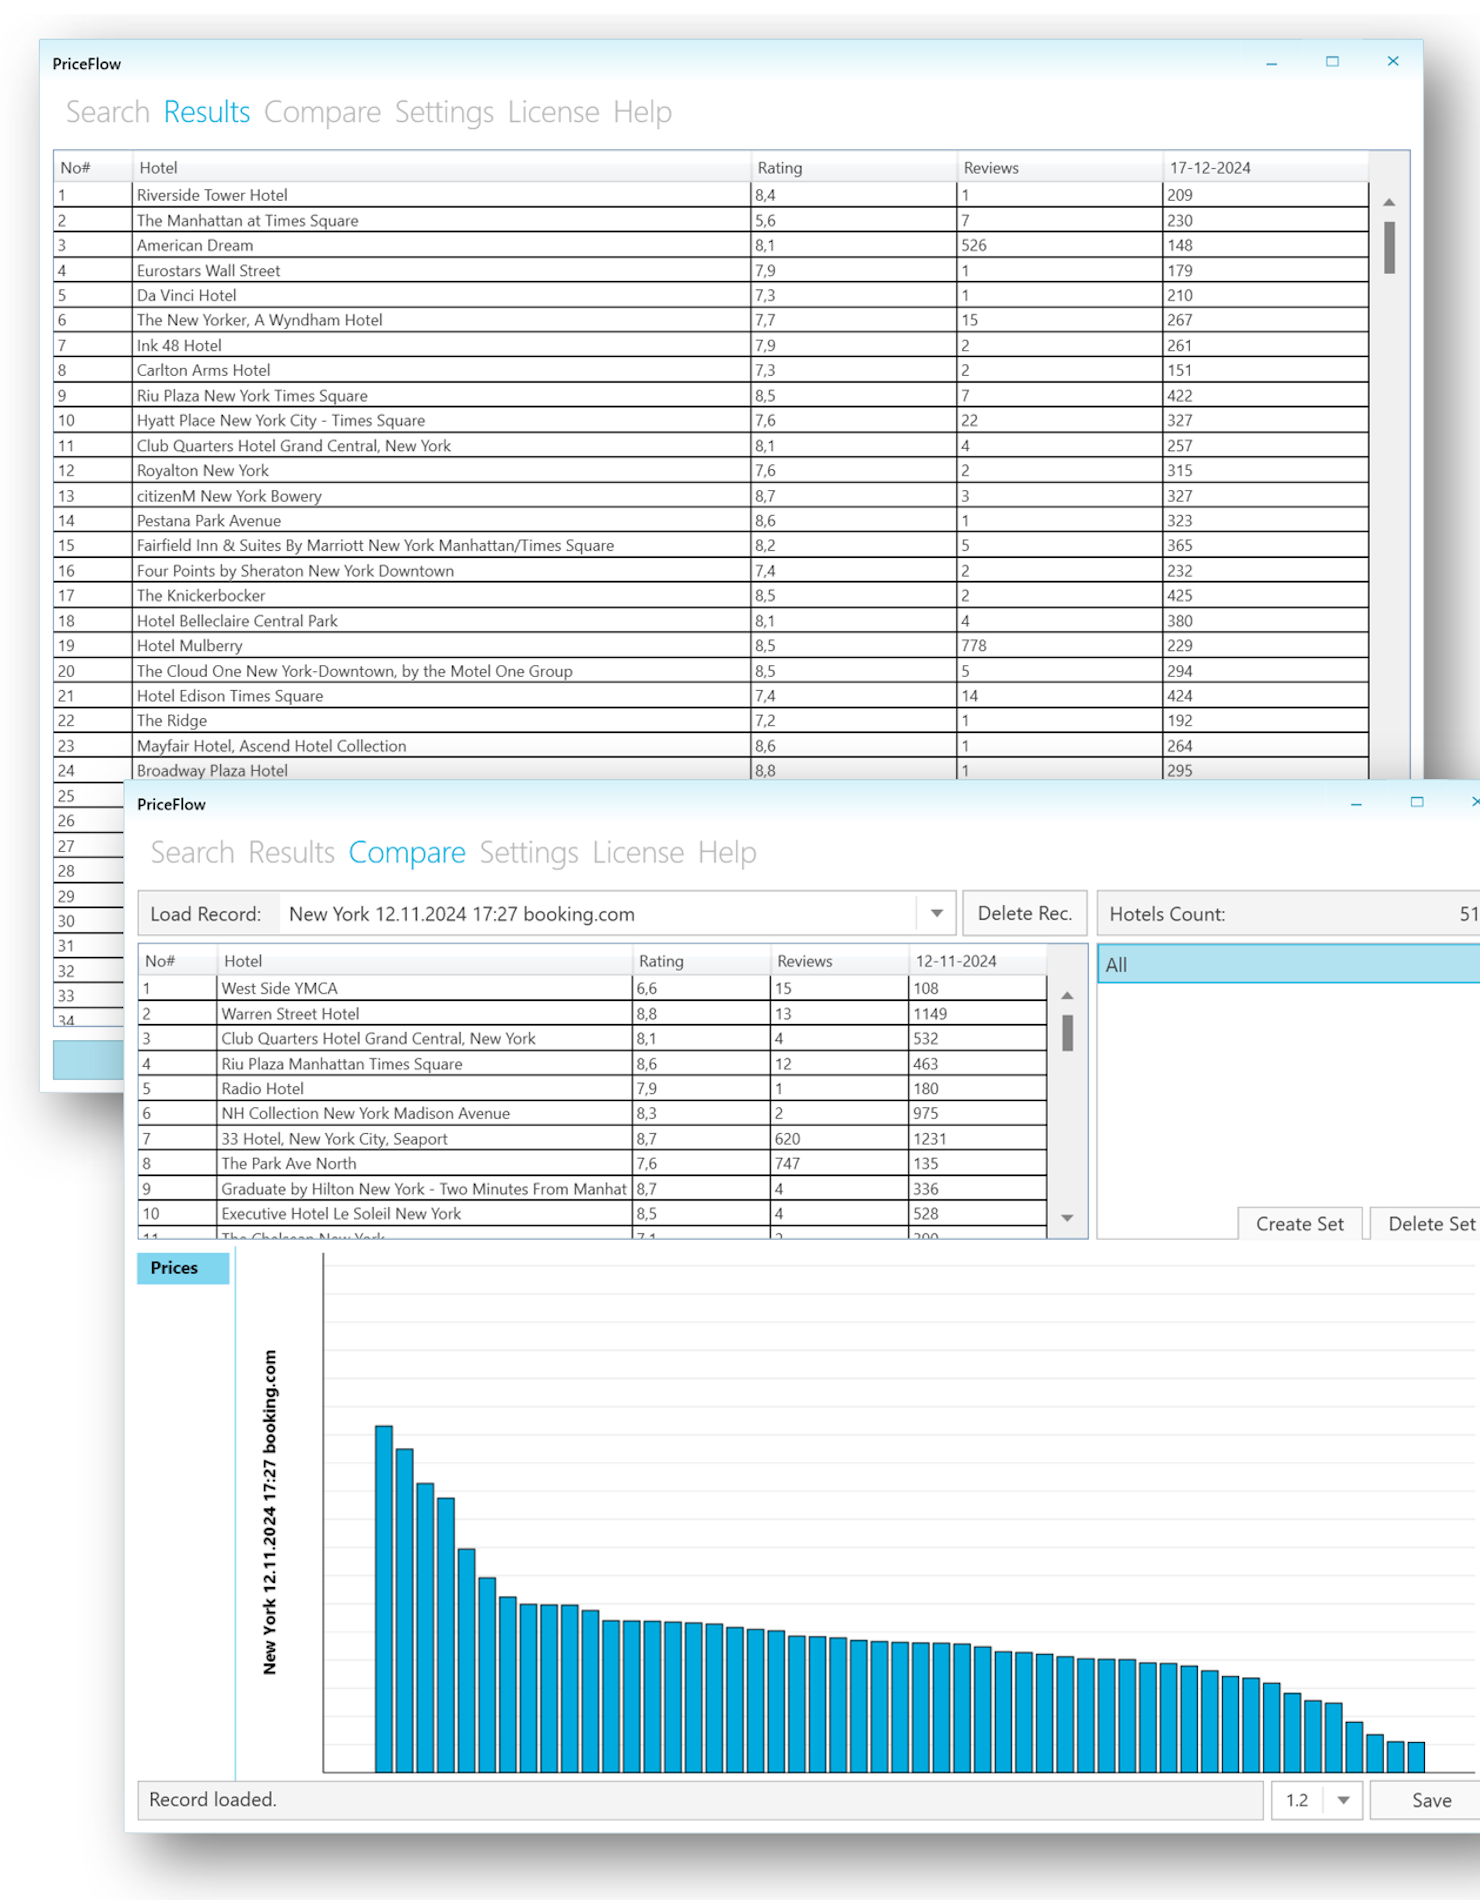The image size is (1480, 1900).
Task: Select Pestana Park Avenue row
Action: [x=711, y=521]
